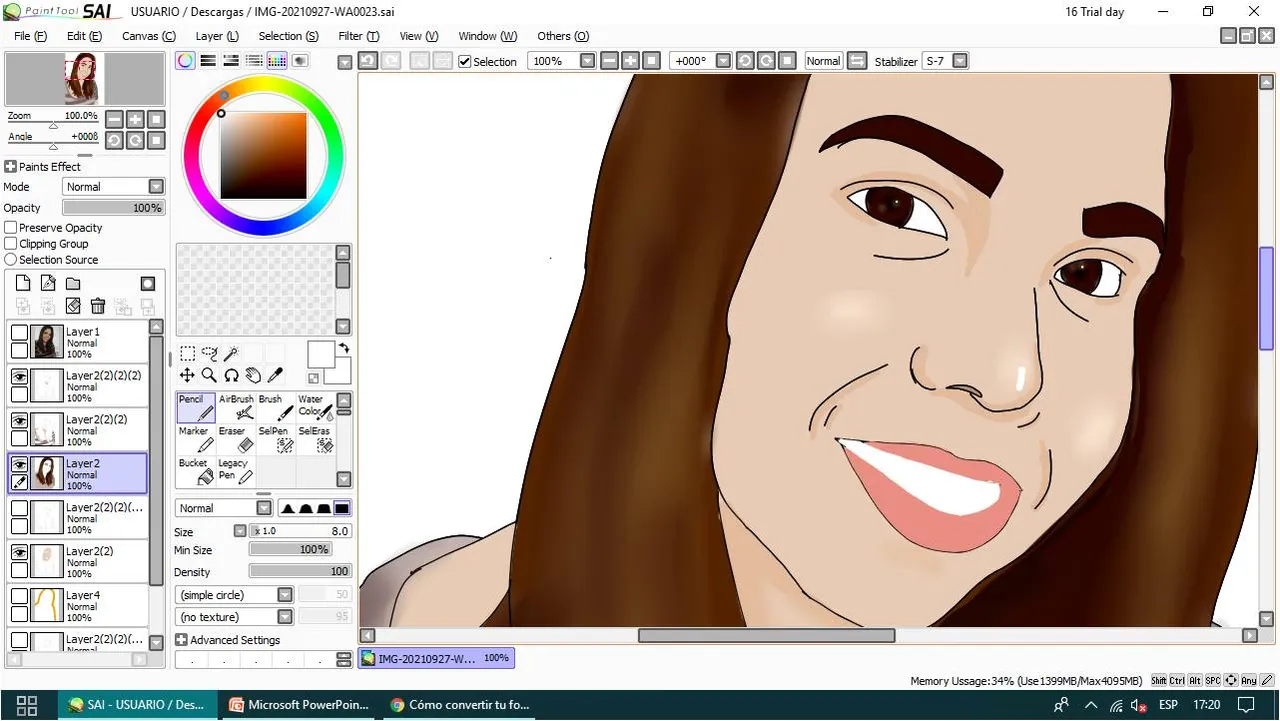Open the simple circle brush shape dropdown
The width and height of the screenshot is (1280, 721).
pyautogui.click(x=235, y=595)
